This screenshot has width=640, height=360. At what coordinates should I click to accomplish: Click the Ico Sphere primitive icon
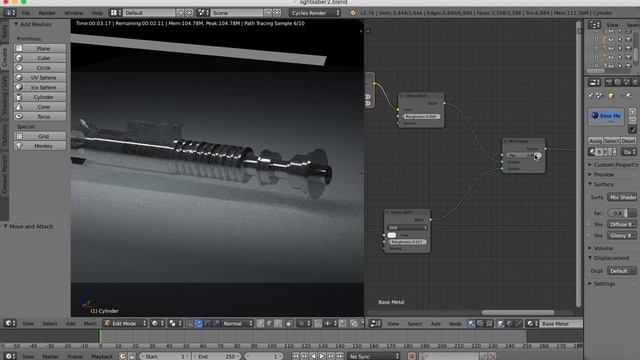pos(19,87)
